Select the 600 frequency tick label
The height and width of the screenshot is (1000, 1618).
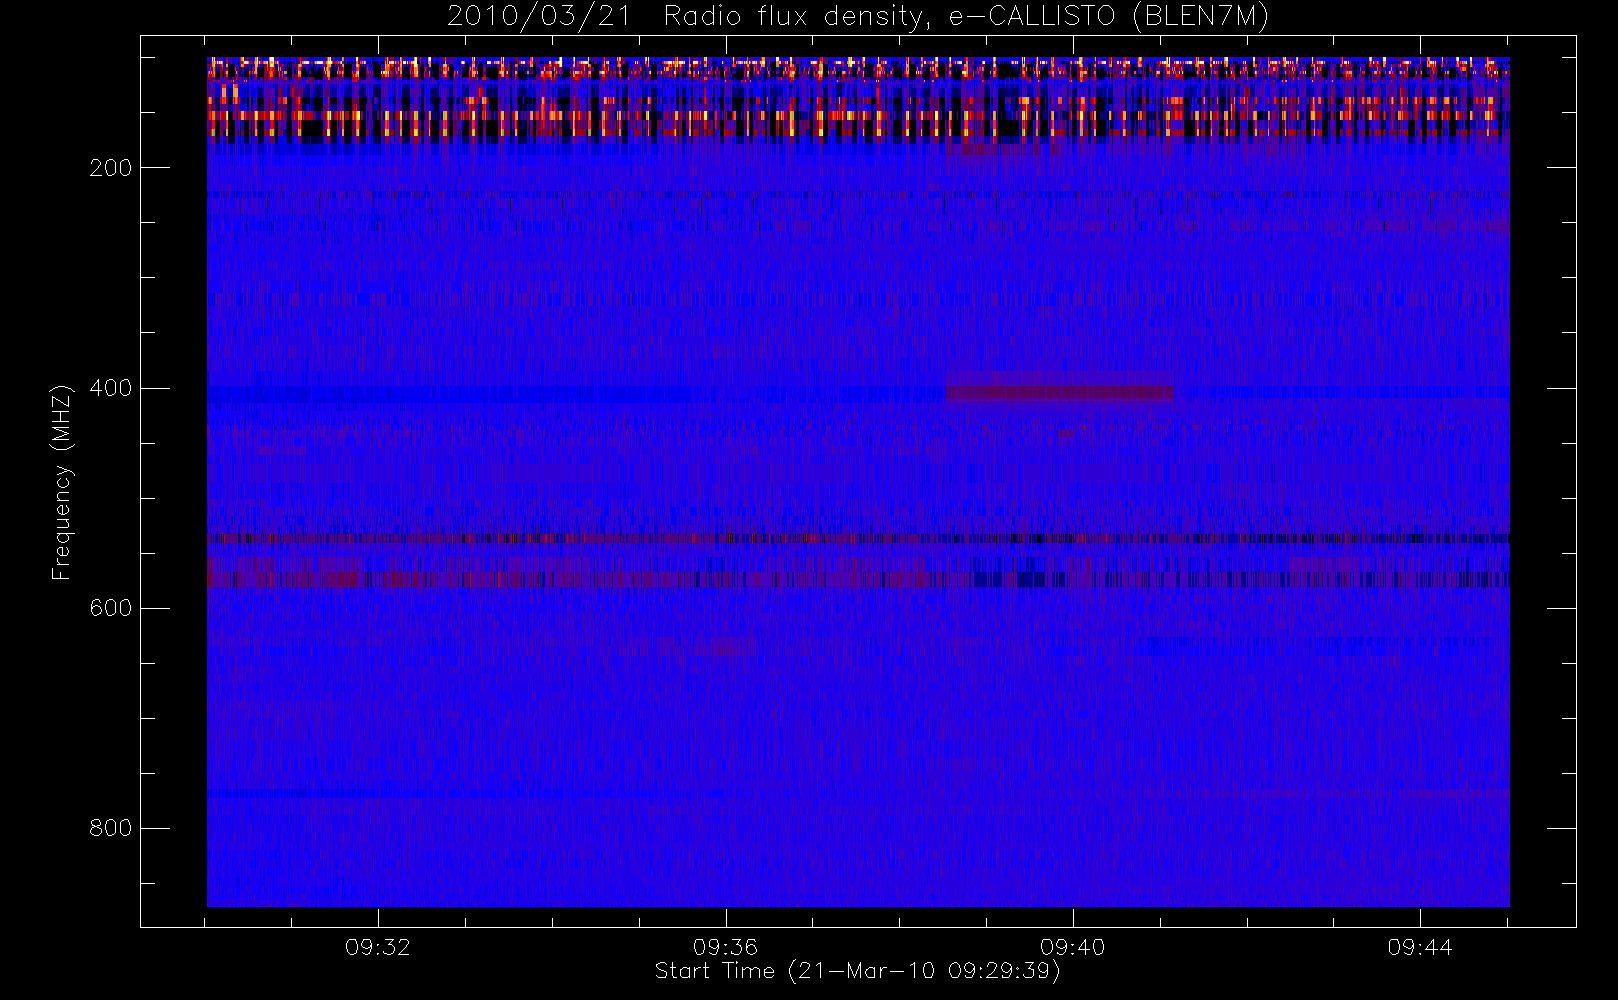pyautogui.click(x=111, y=608)
